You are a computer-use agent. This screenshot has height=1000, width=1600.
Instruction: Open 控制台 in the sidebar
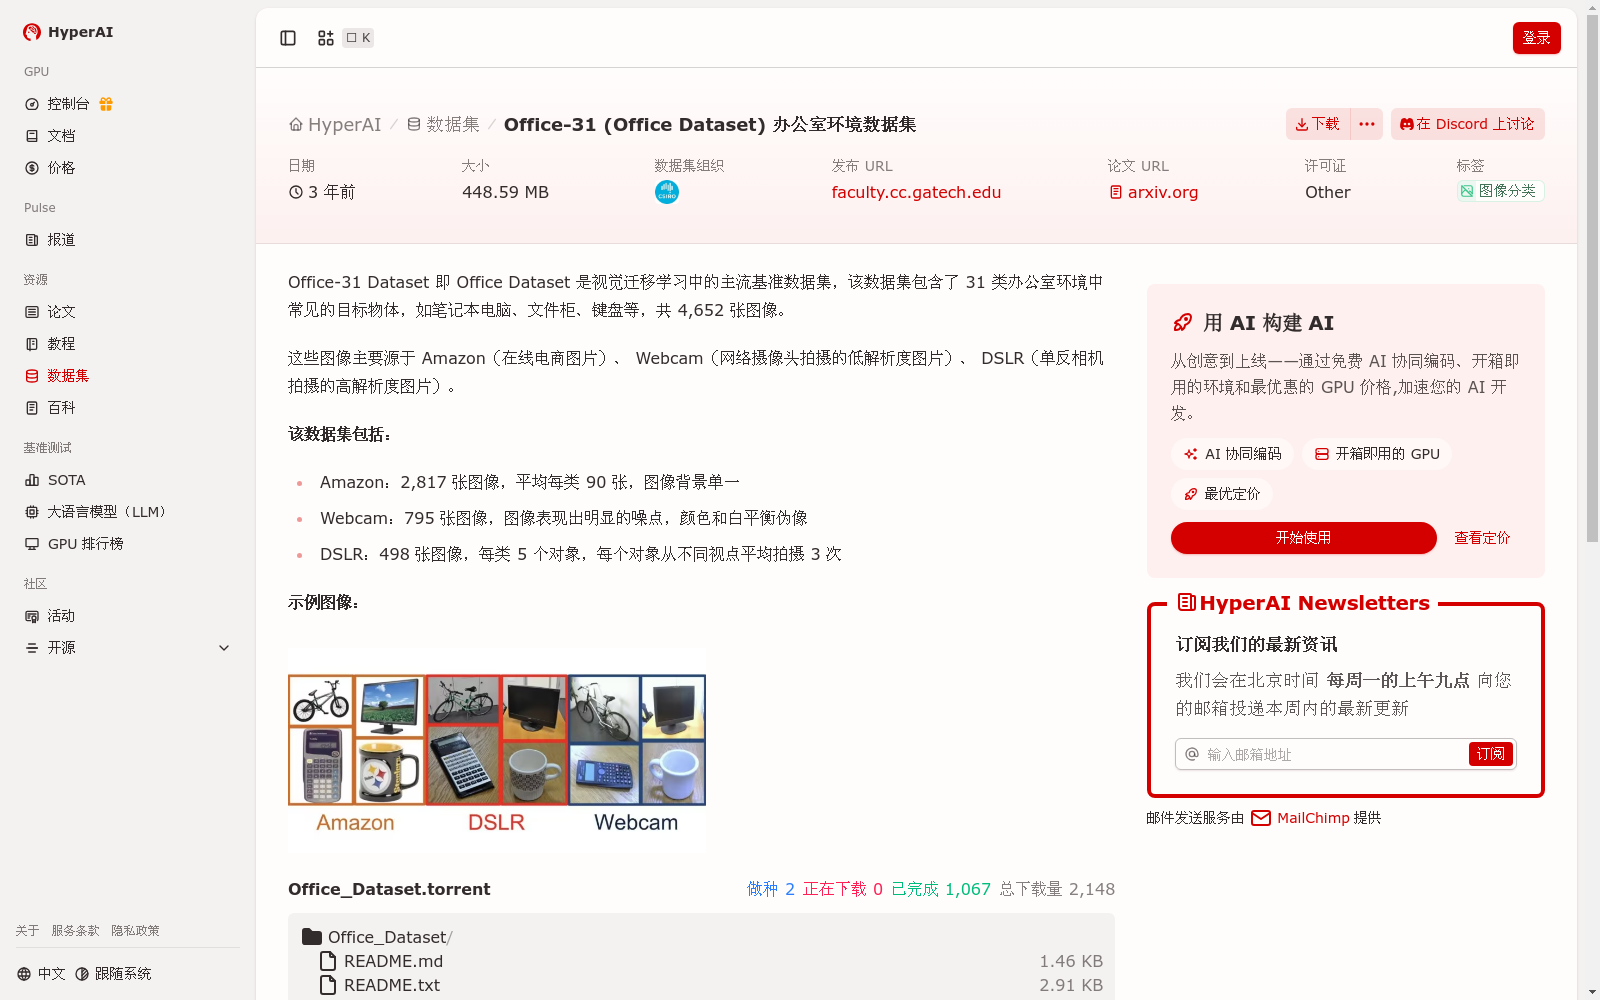click(x=68, y=104)
